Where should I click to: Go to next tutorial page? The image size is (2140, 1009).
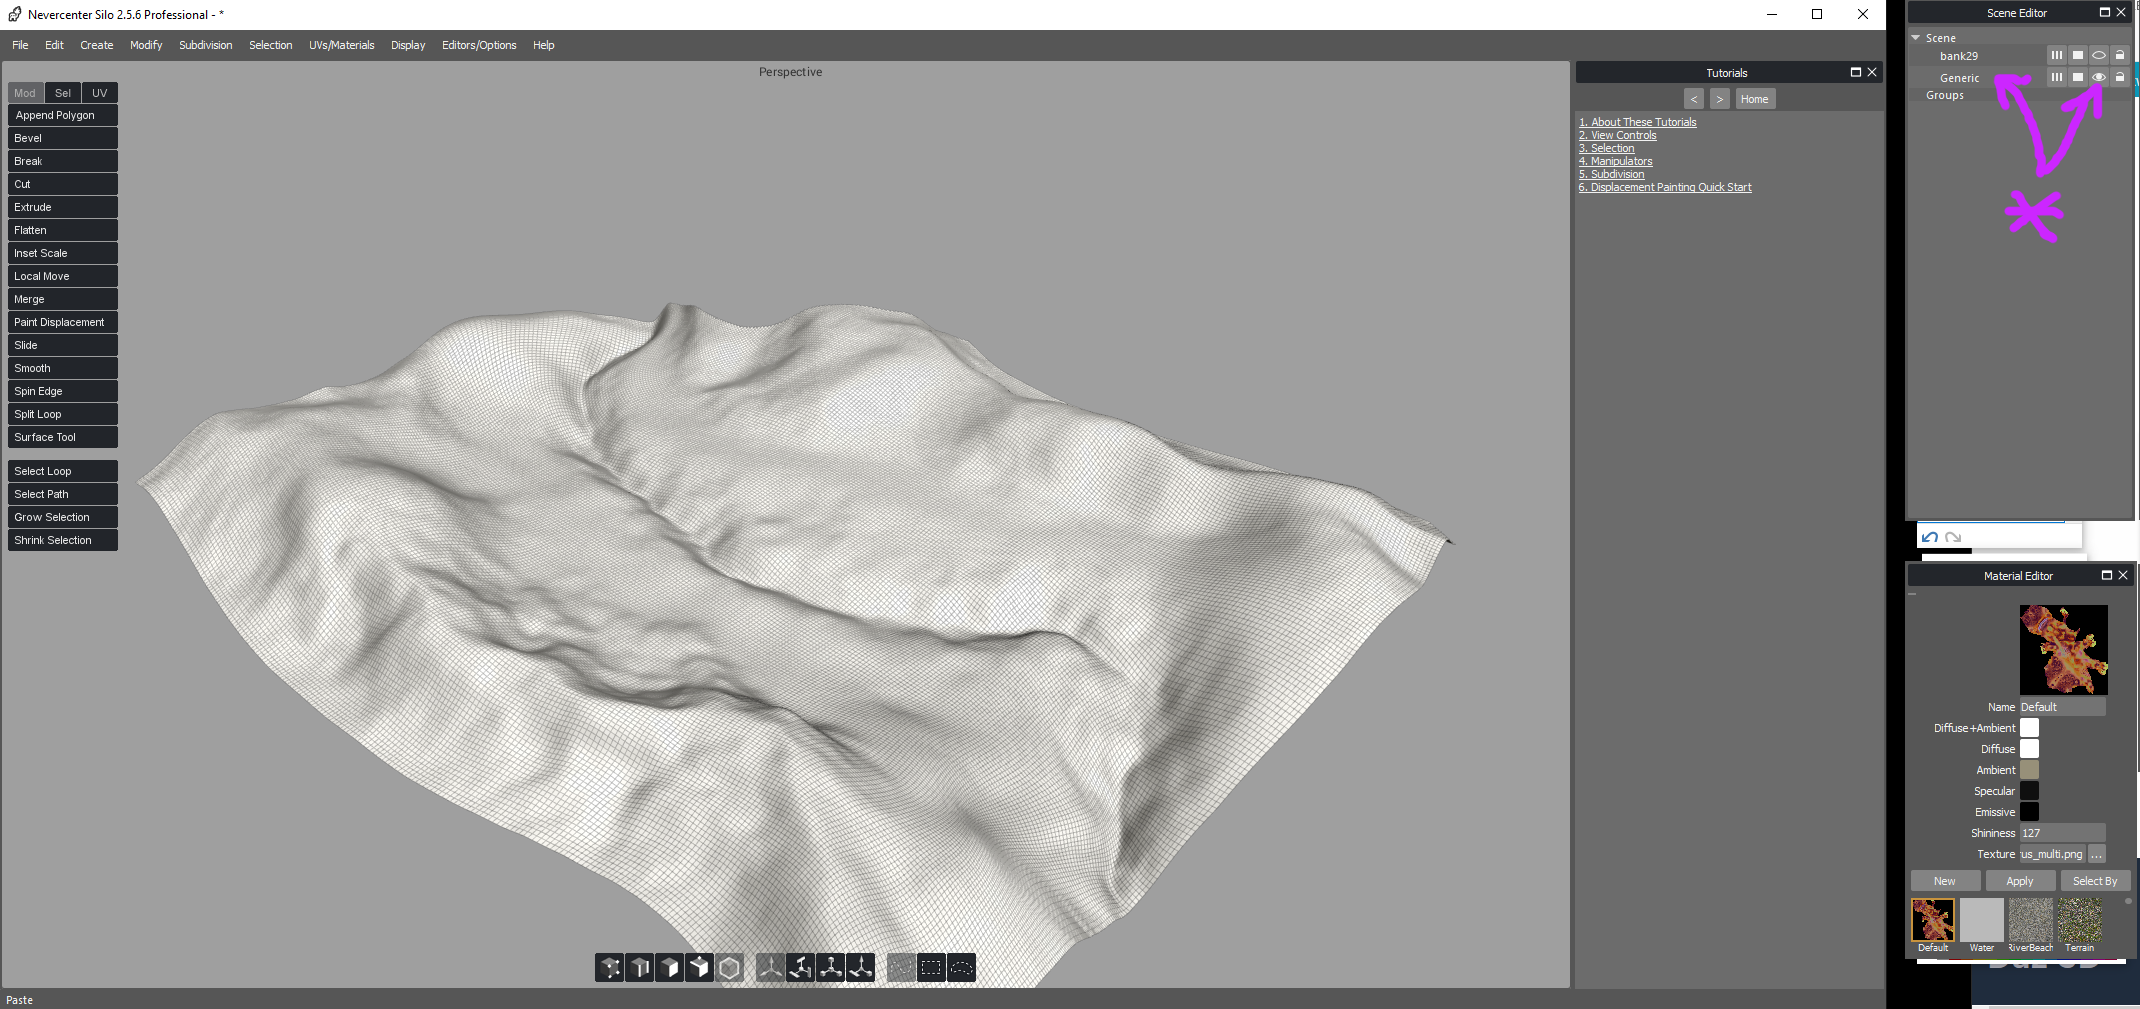tap(1720, 99)
